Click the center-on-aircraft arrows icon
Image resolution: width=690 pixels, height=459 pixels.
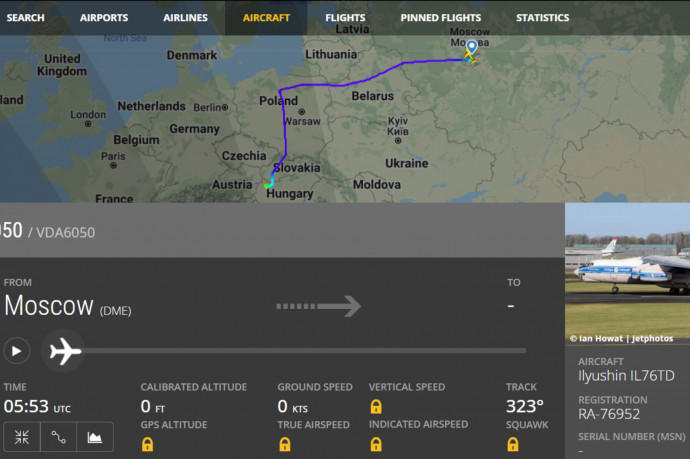point(22,437)
